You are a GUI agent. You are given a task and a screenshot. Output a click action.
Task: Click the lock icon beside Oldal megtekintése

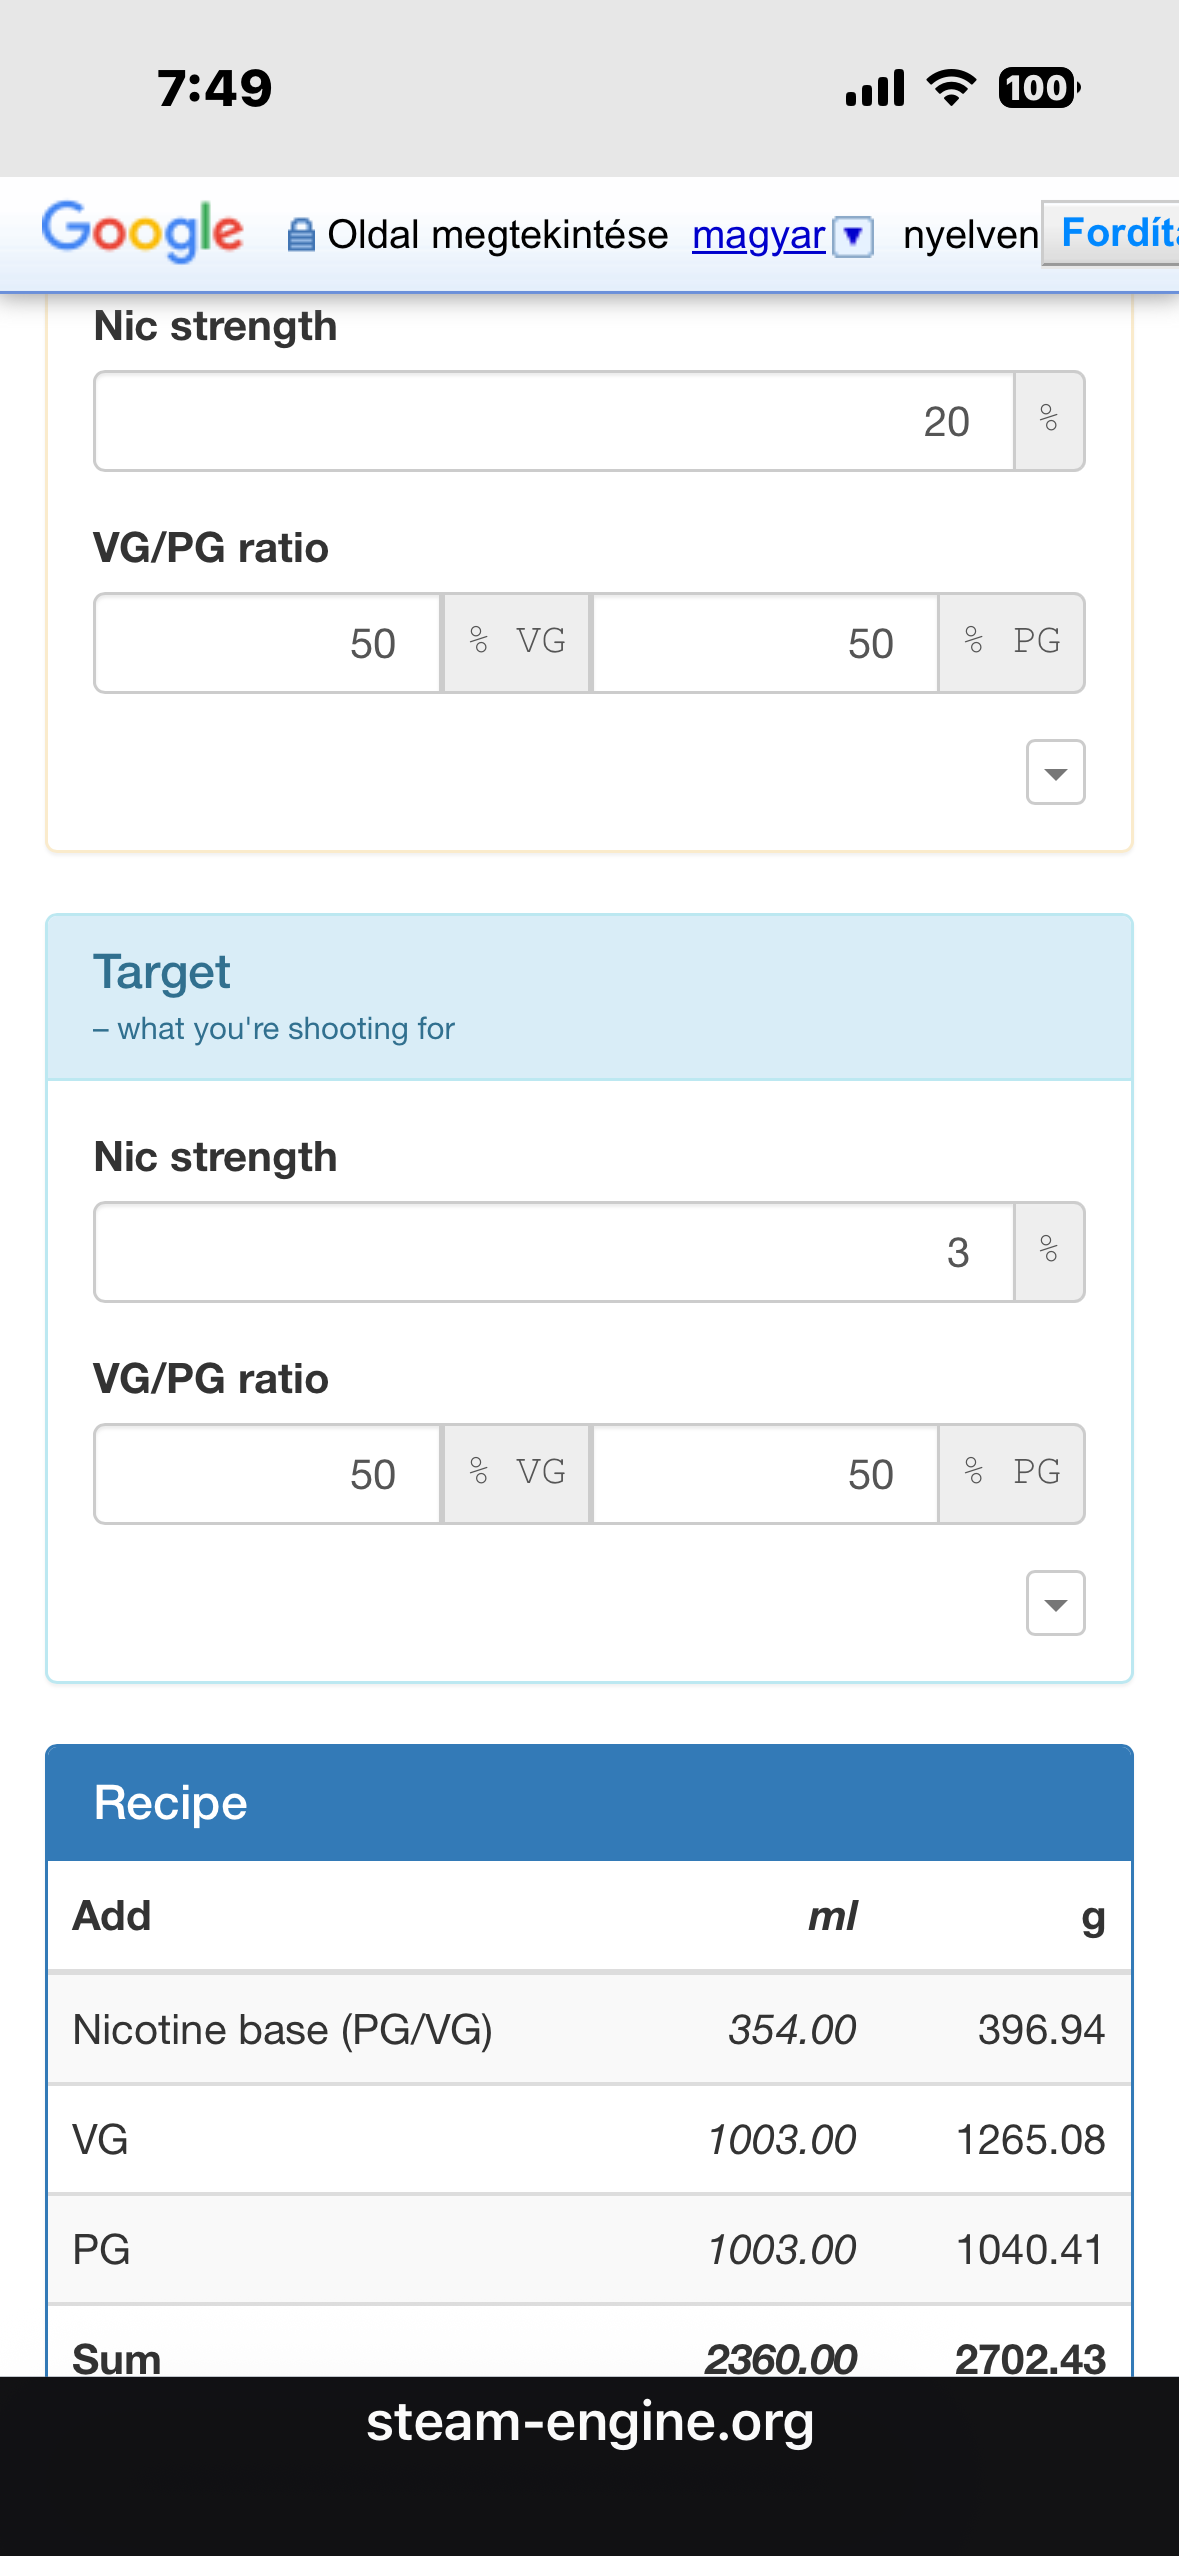tap(300, 236)
